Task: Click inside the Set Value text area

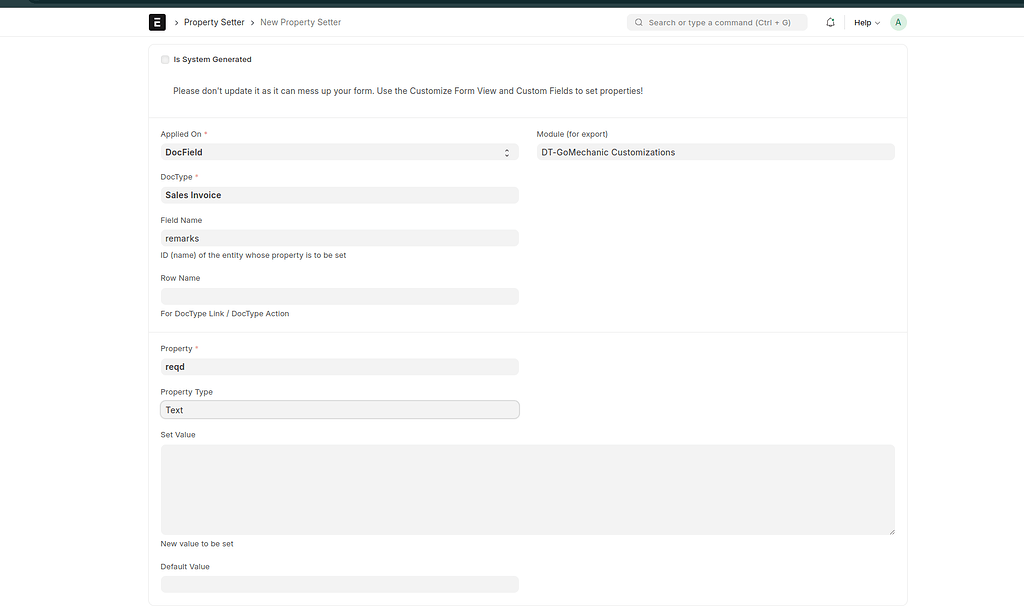Action: [x=527, y=489]
